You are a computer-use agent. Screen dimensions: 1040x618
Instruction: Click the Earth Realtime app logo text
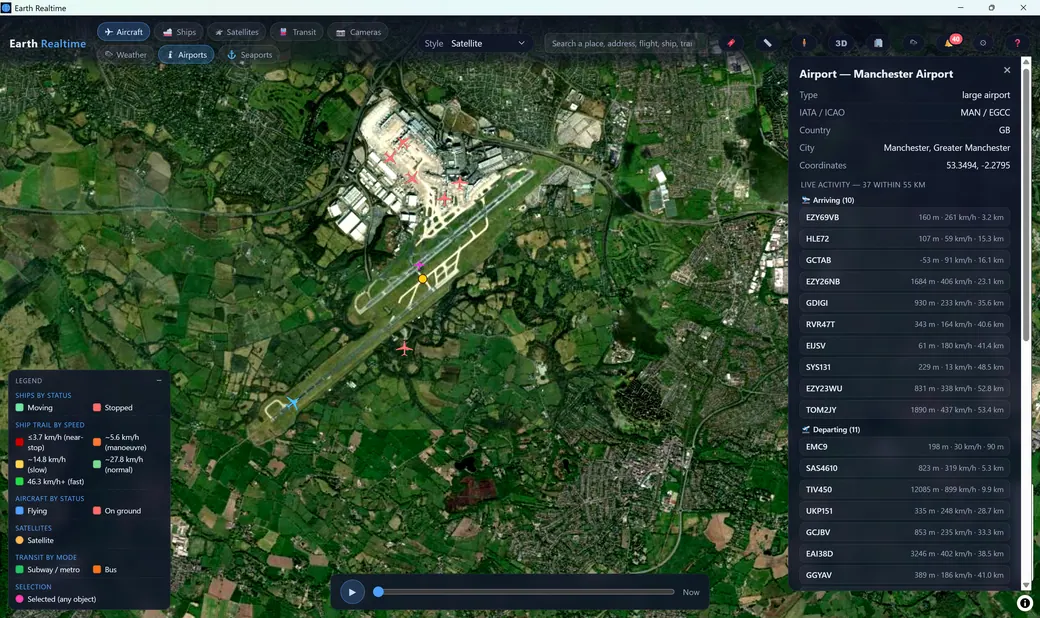[48, 44]
